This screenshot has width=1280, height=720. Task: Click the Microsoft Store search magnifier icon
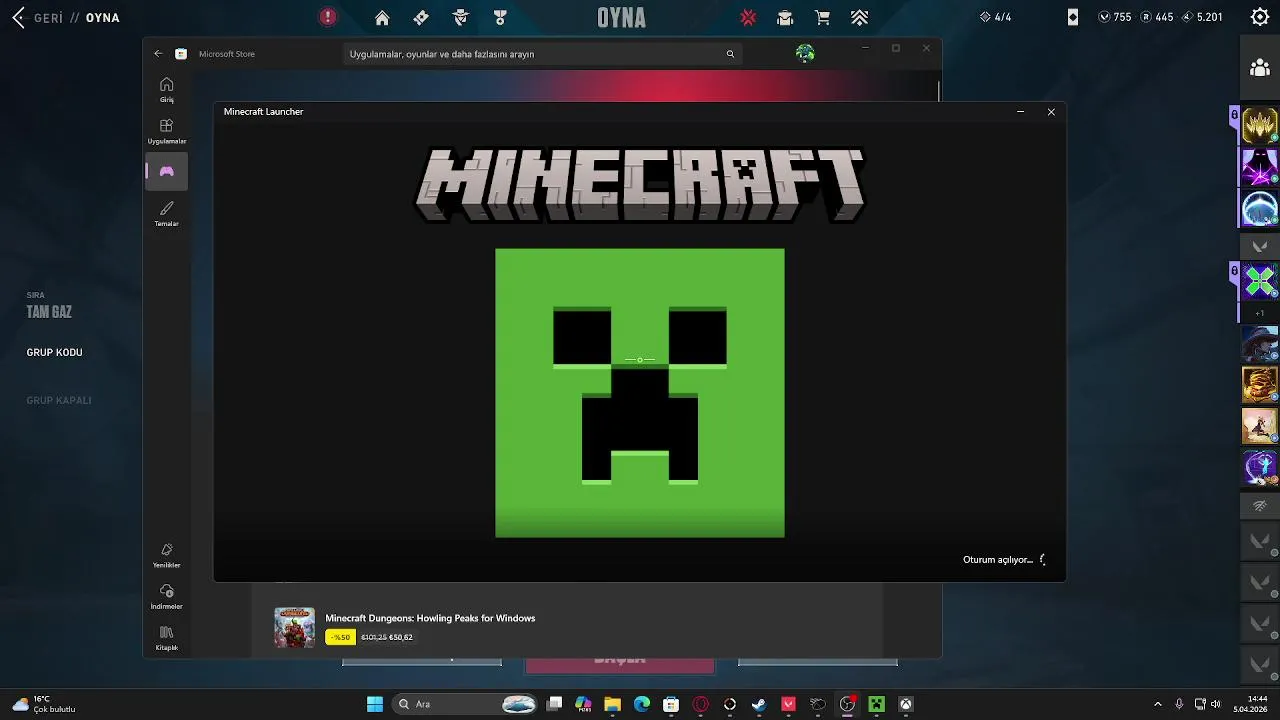(730, 54)
